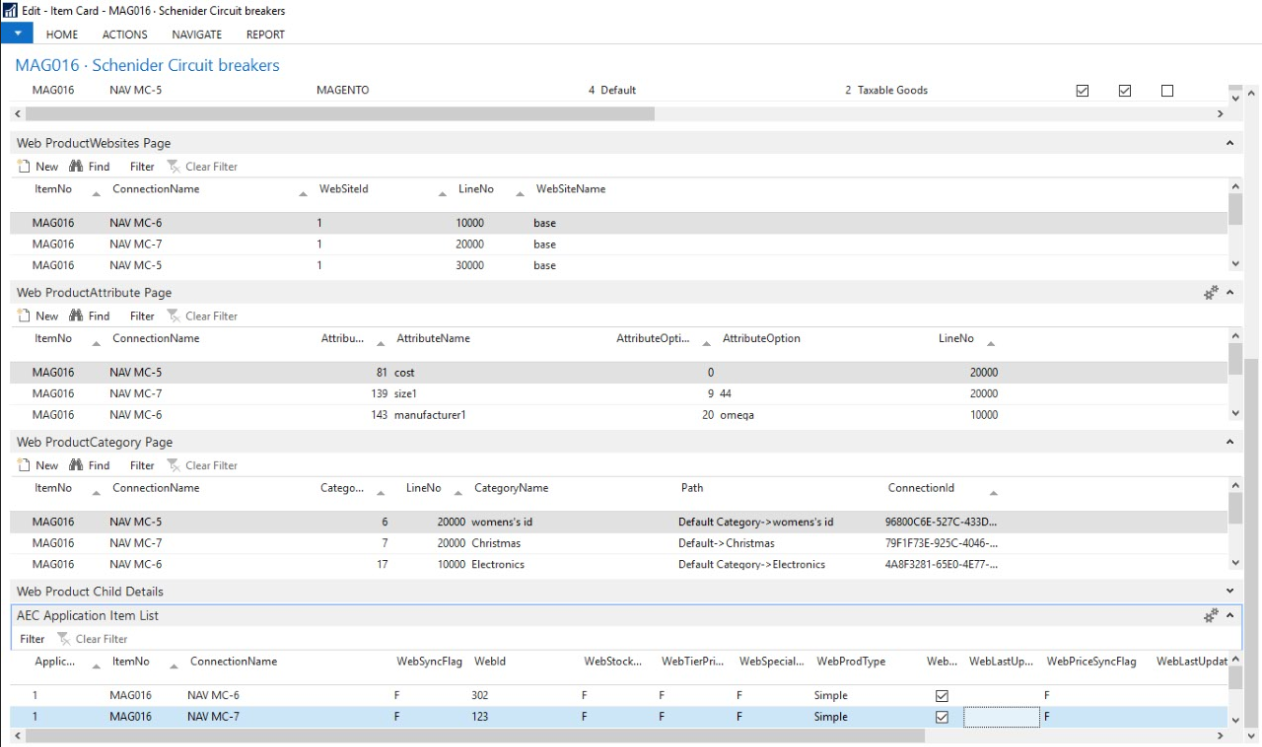
Task: Click Filter in Web ProductAttribute Page
Action: pyautogui.click(x=142, y=316)
